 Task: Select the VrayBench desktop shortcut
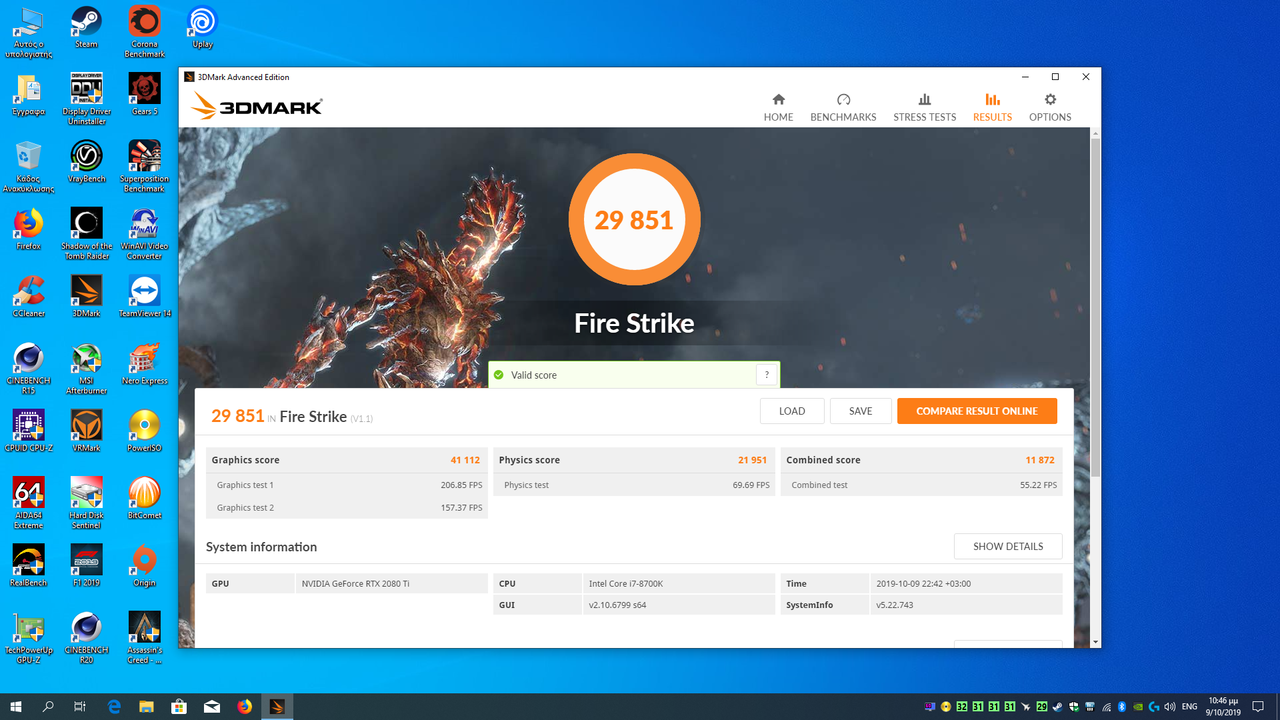point(86,161)
